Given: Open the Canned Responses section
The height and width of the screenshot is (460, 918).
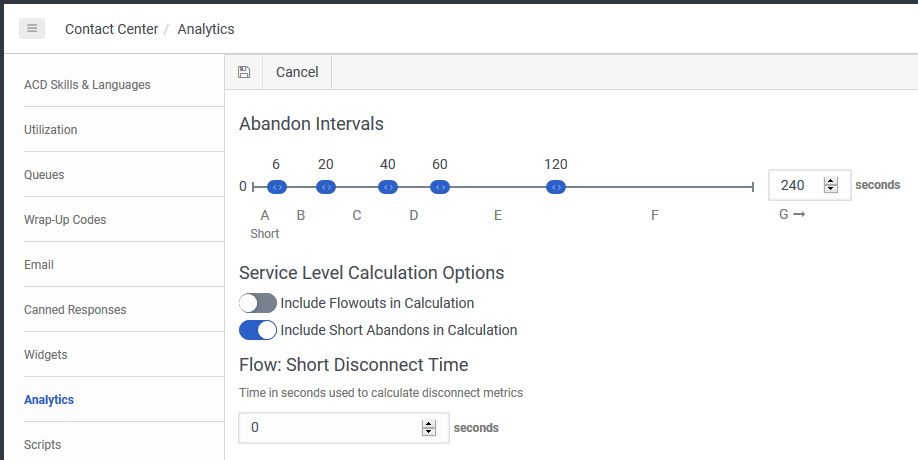Looking at the screenshot, I should [75, 310].
